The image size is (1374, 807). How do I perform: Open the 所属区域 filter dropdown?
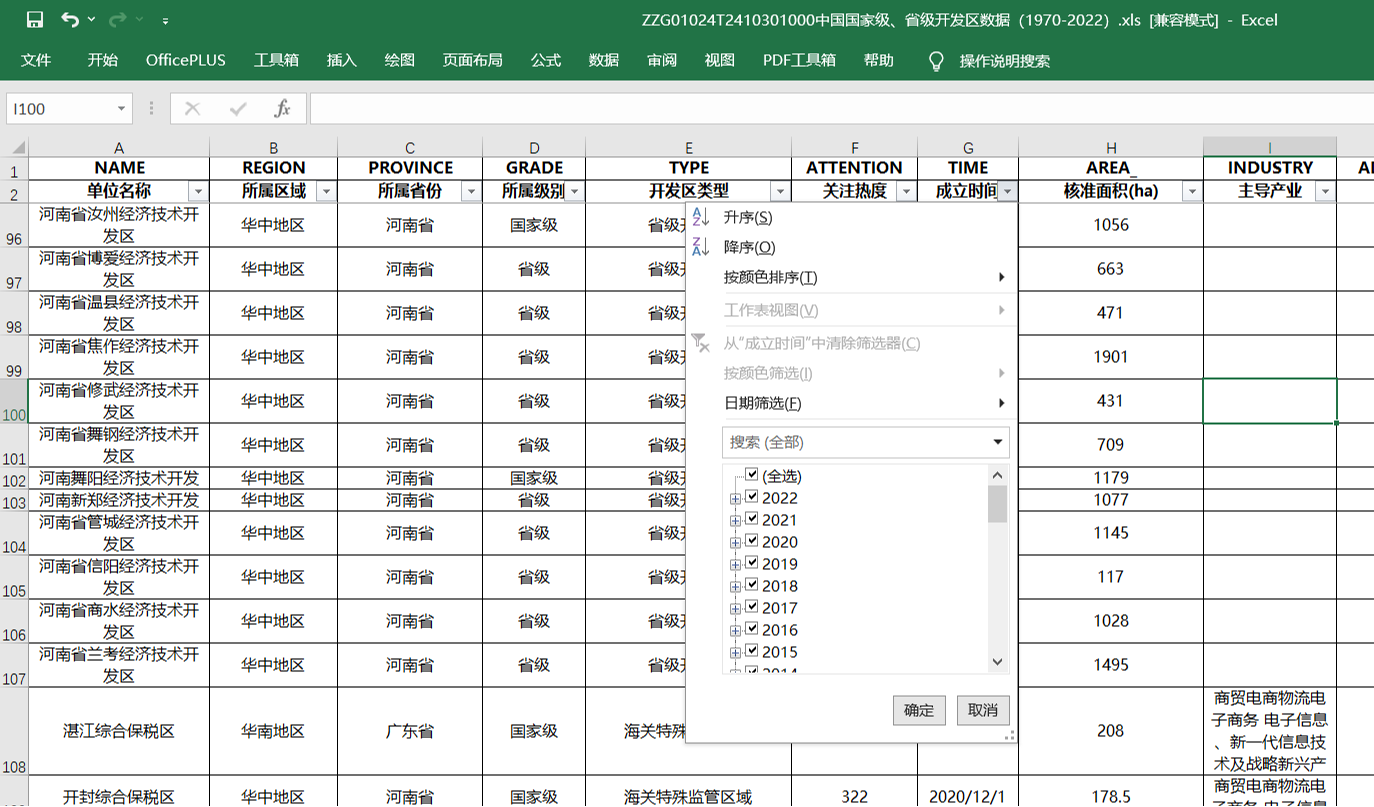coord(326,191)
